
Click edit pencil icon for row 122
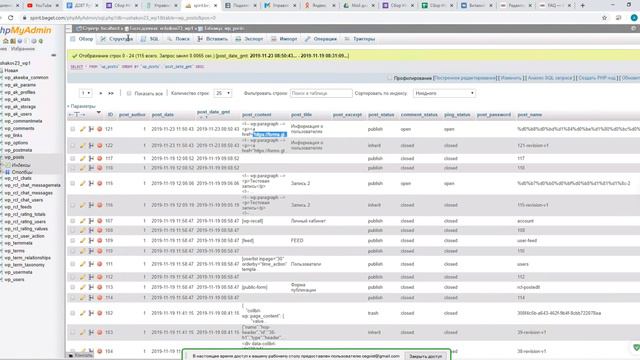pos(83,145)
